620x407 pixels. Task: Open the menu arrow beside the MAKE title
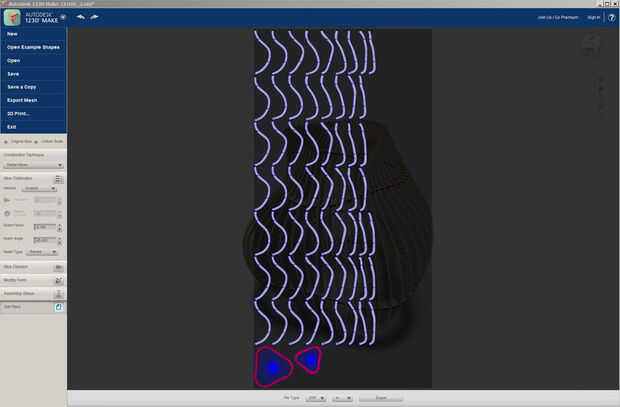pyautogui.click(x=63, y=17)
